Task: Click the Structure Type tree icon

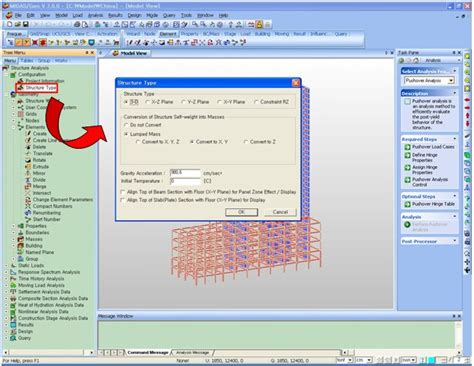Action: point(21,88)
